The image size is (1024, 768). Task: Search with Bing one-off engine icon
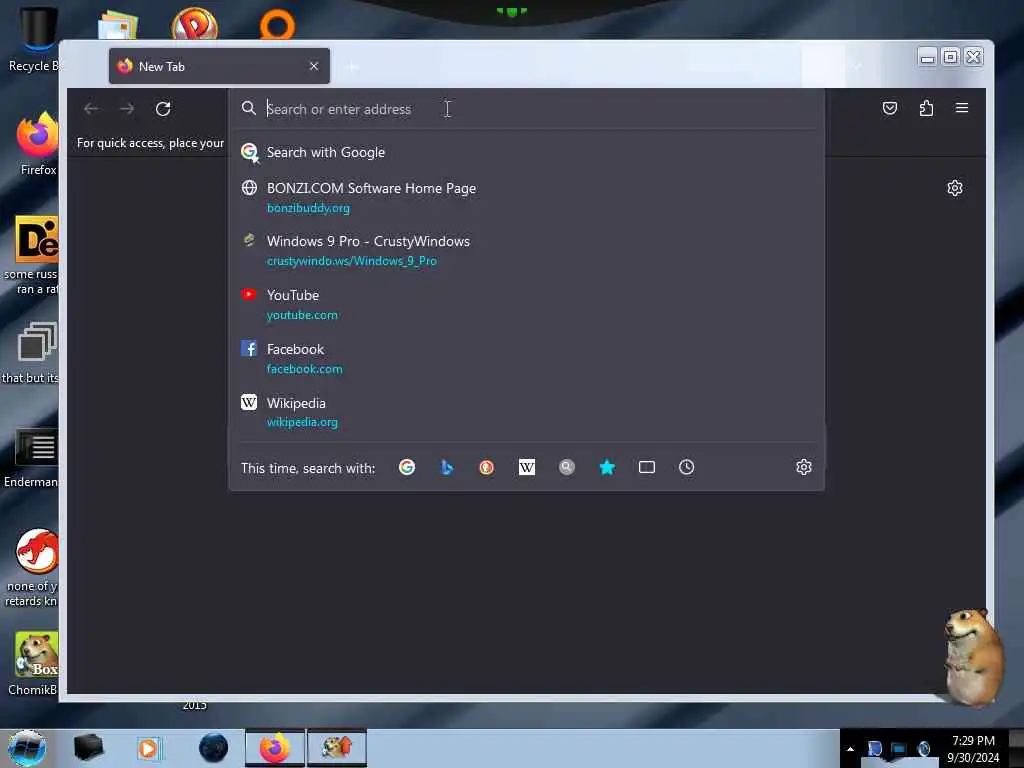[x=447, y=467]
